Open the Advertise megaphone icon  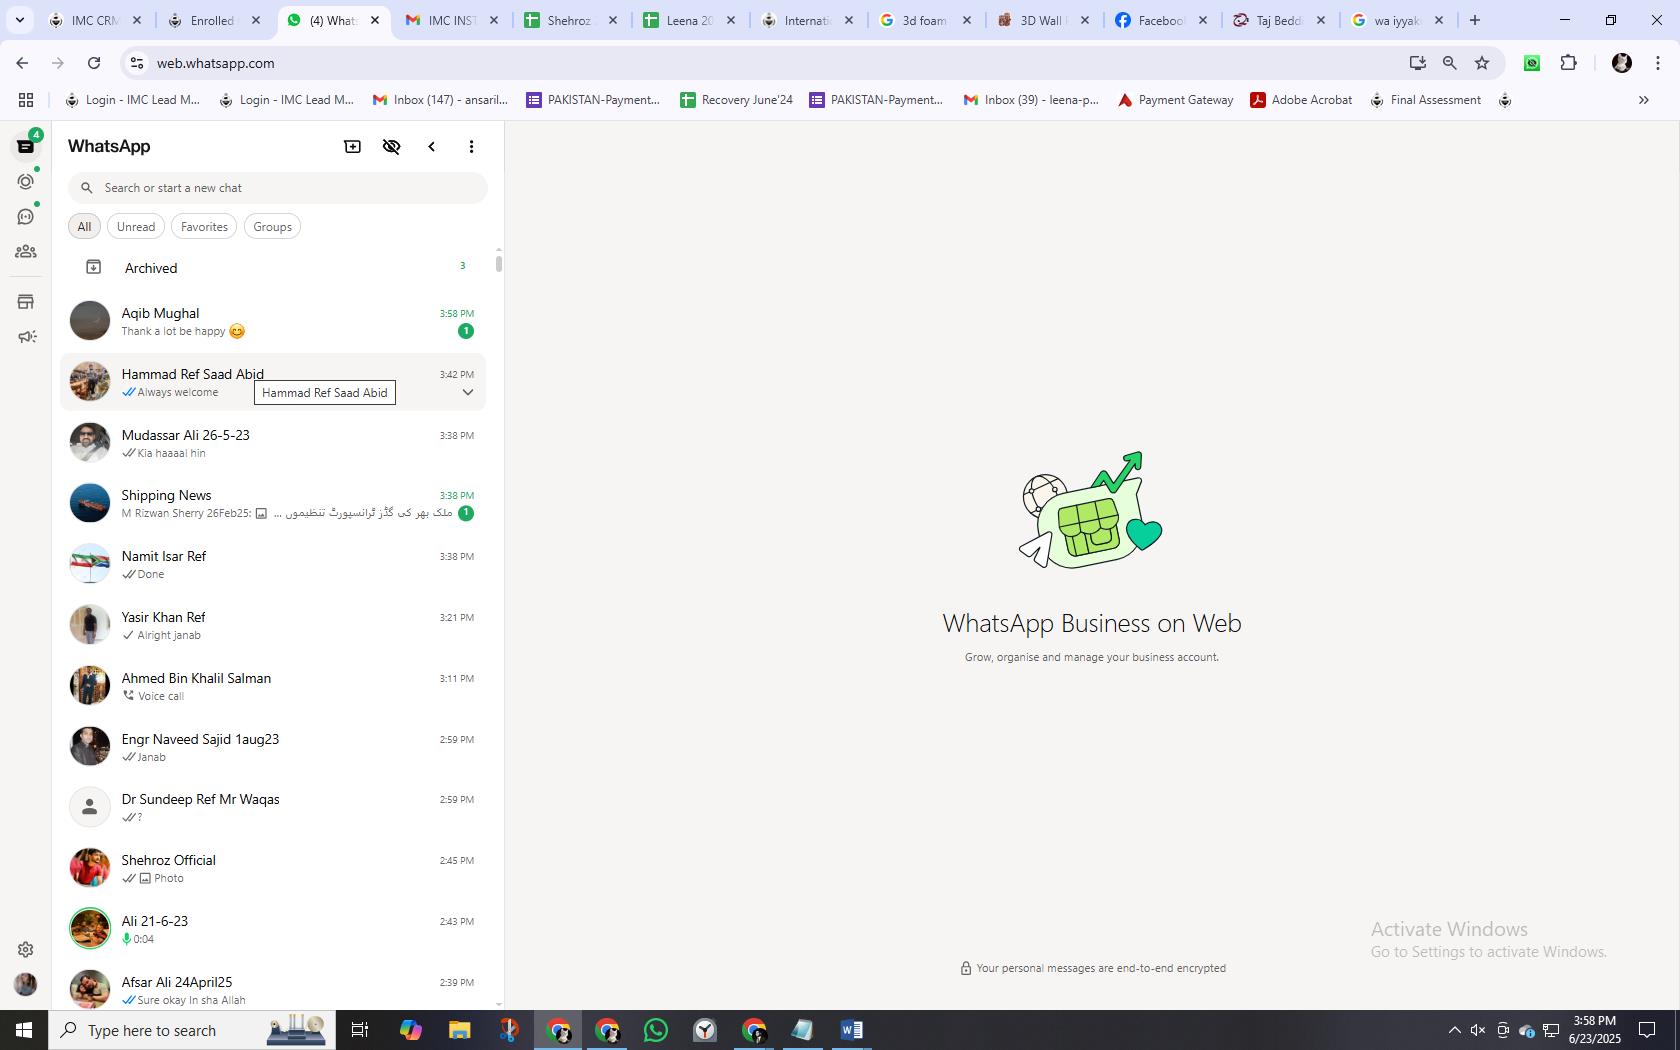click(x=27, y=337)
